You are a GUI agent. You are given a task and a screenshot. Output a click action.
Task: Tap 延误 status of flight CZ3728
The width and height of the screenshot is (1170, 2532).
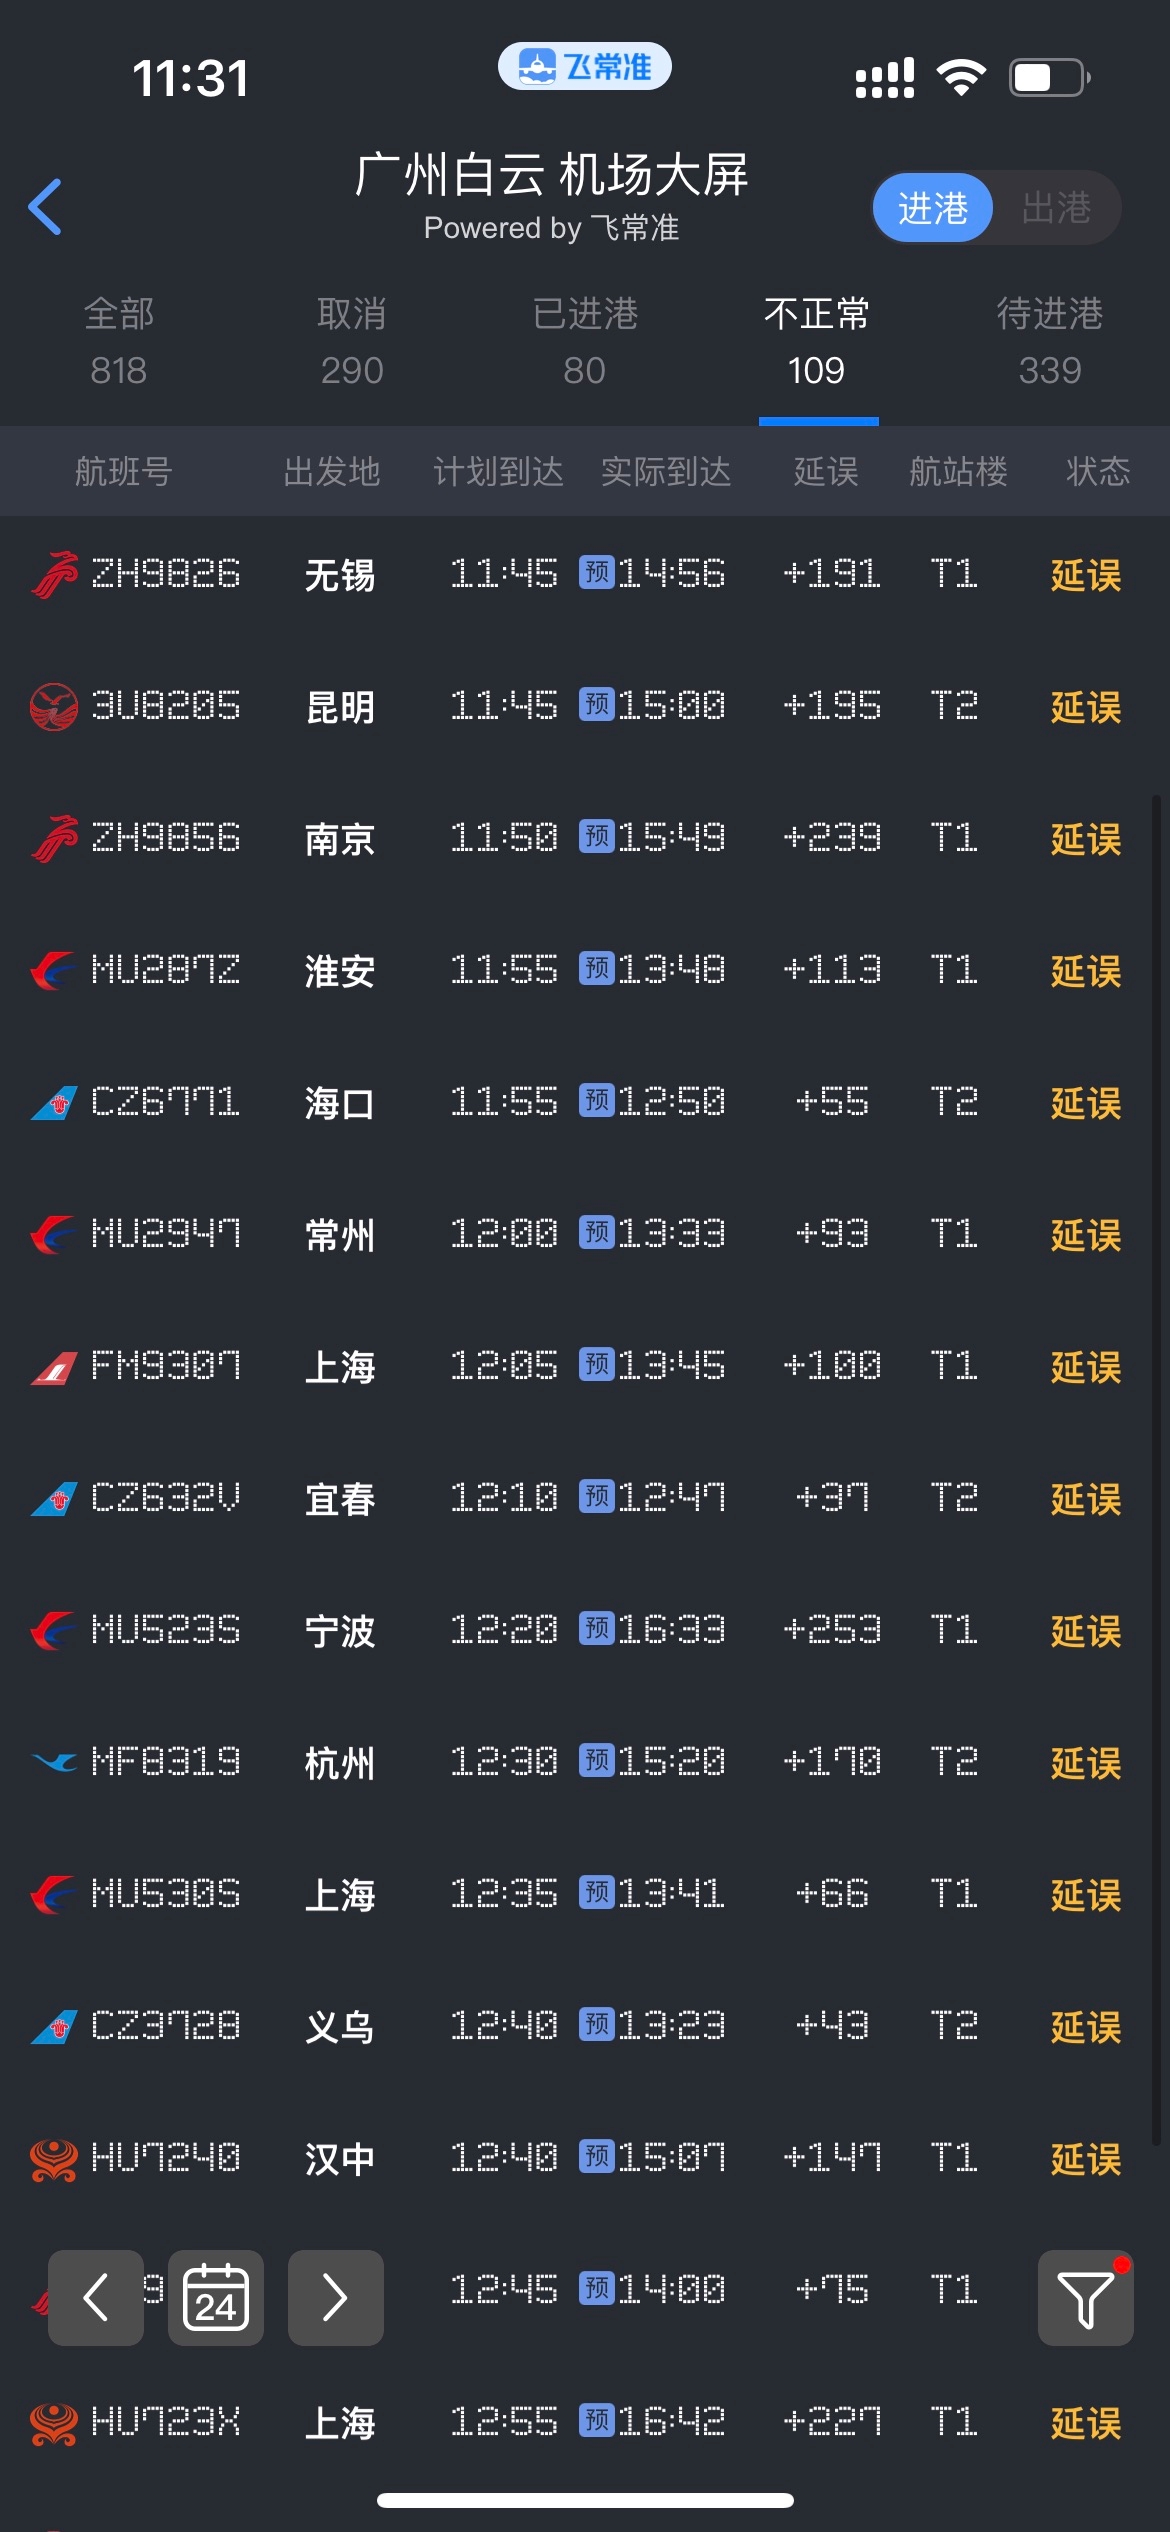[x=1085, y=2027]
